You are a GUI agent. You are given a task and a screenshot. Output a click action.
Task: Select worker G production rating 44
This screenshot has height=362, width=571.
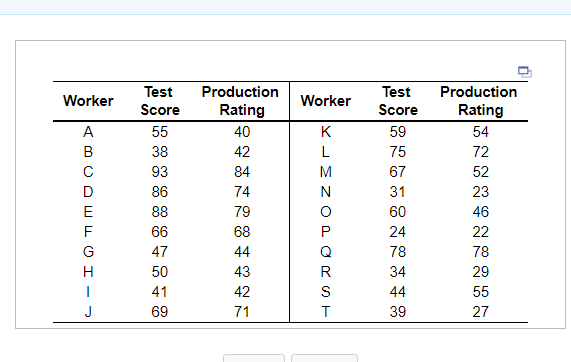[x=242, y=252]
